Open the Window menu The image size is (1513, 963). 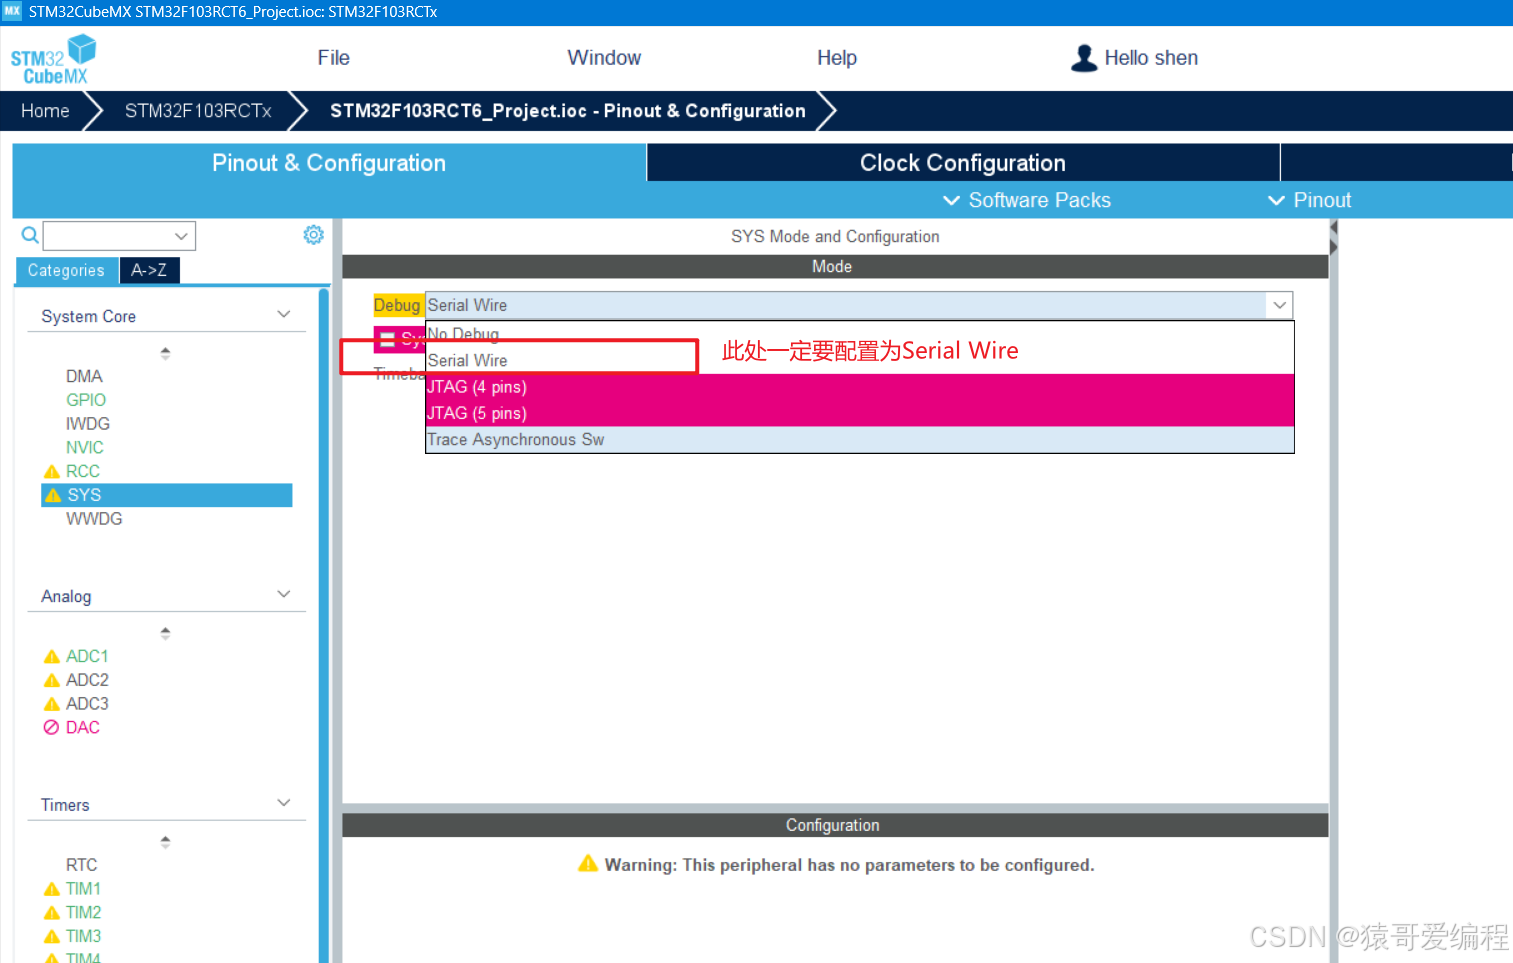pos(604,58)
